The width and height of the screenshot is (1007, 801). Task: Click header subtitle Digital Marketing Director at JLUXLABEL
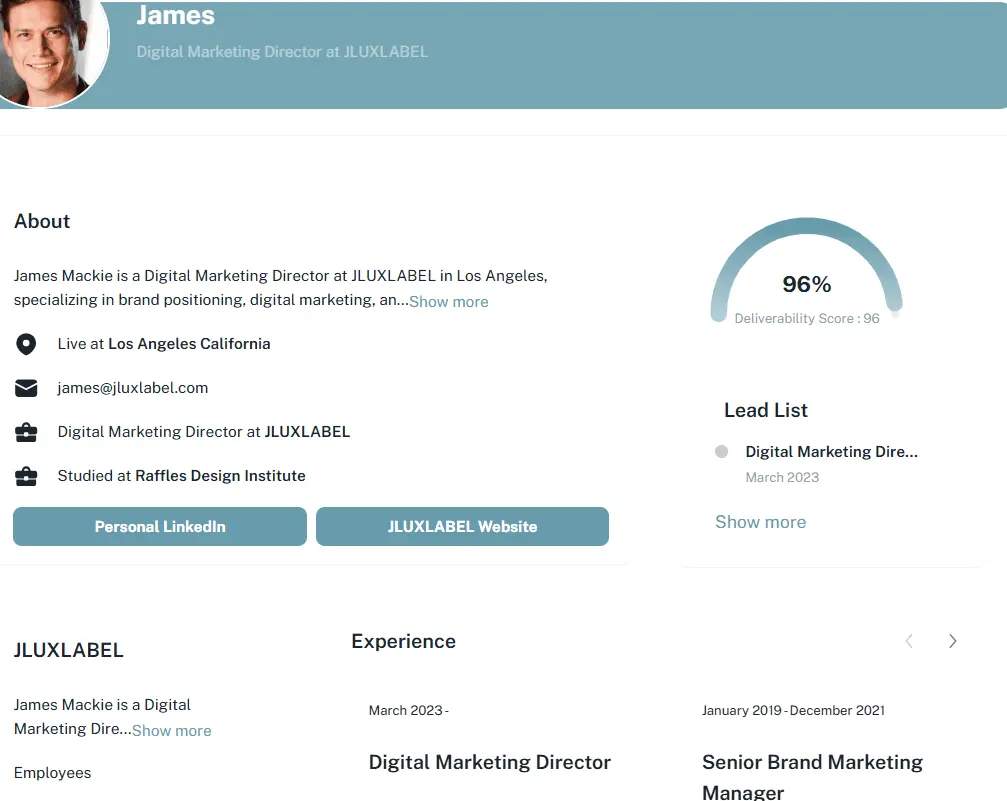click(282, 52)
